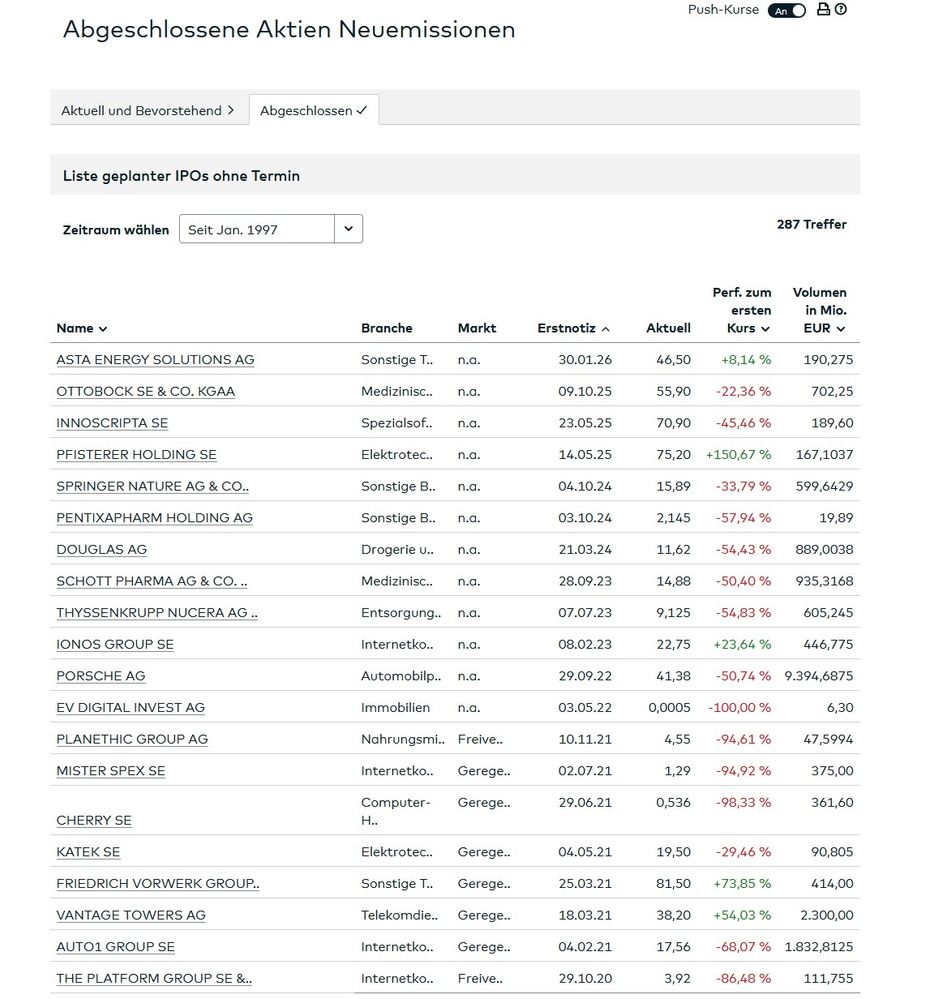Click volume value 1.832,8125
934x999 pixels.
tap(819, 947)
